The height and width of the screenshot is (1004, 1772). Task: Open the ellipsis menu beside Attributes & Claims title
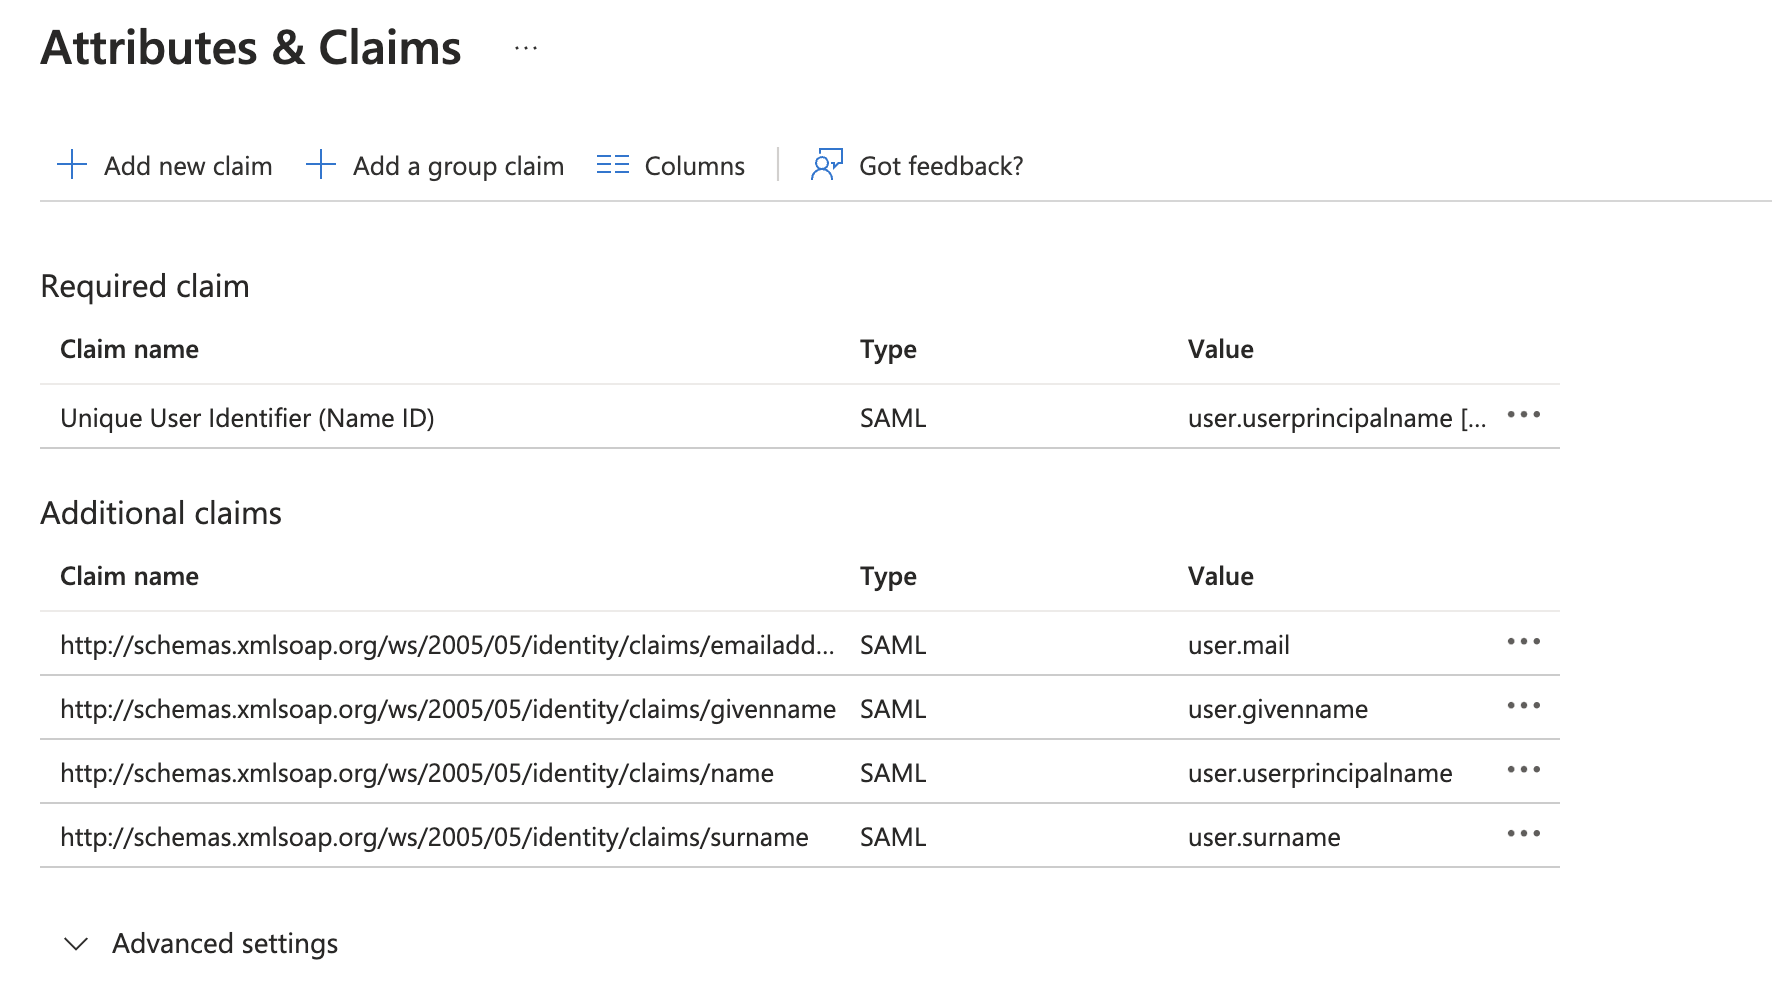point(525,48)
